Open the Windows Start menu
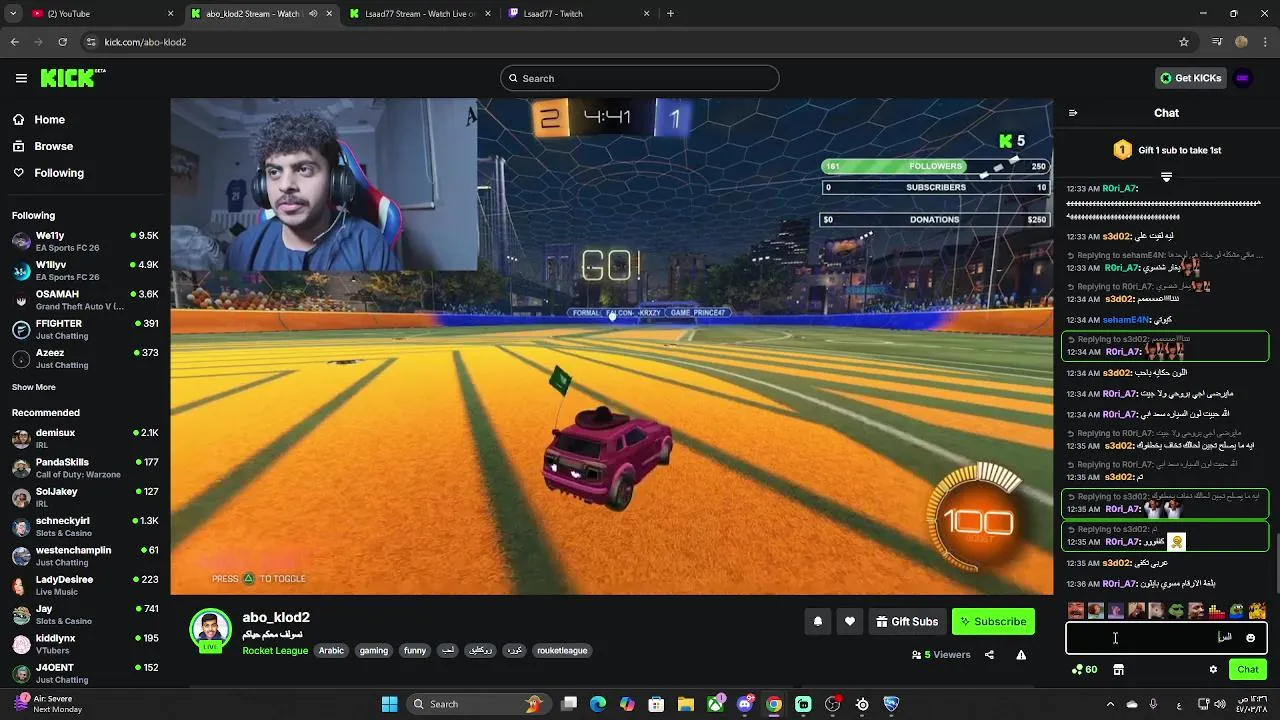This screenshot has width=1280, height=720. tap(389, 704)
